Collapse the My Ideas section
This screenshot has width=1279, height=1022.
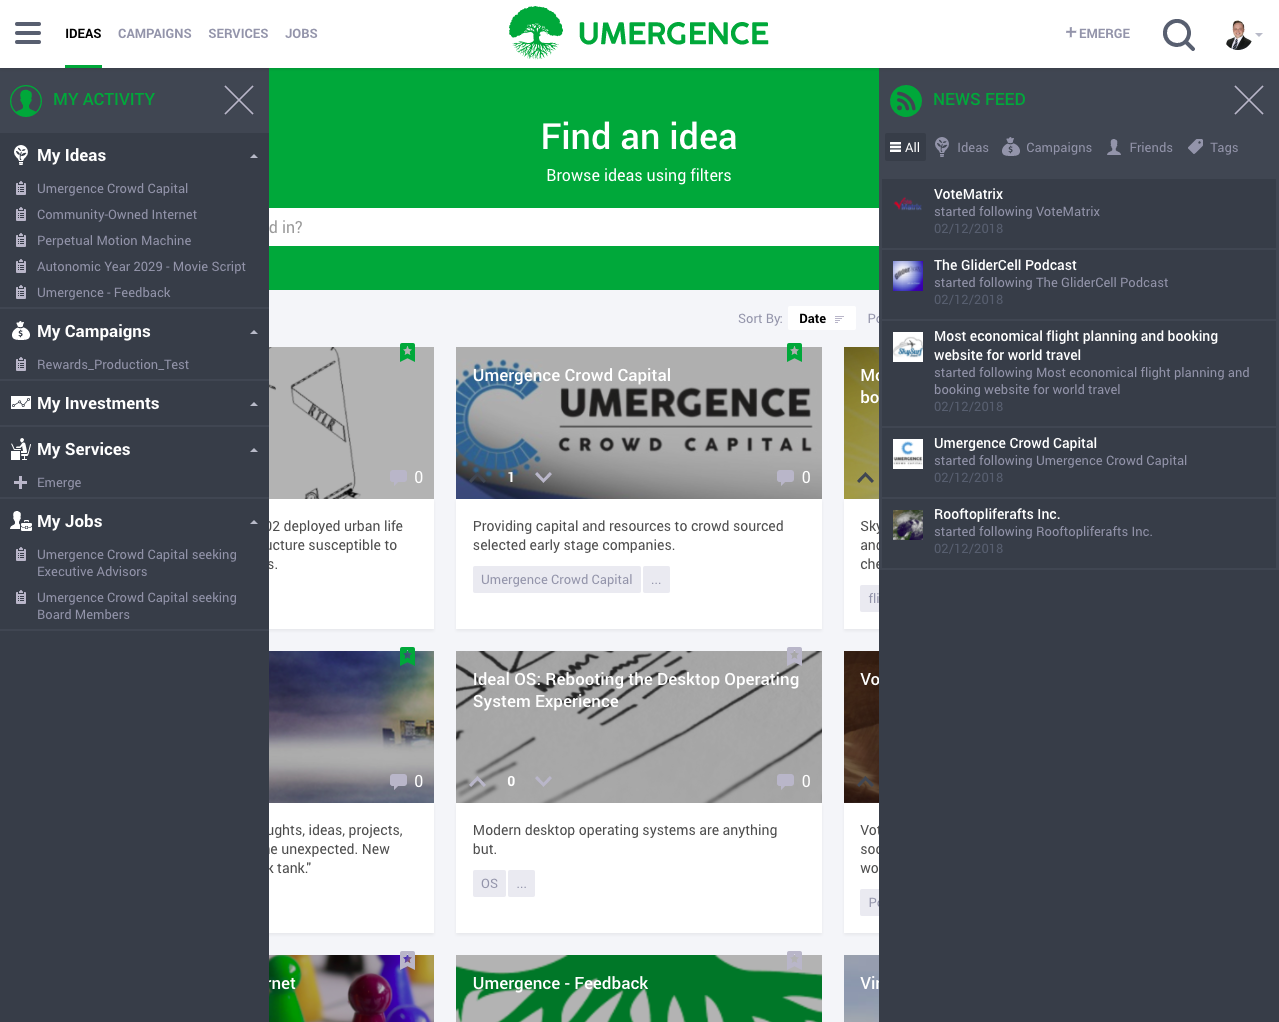click(254, 155)
